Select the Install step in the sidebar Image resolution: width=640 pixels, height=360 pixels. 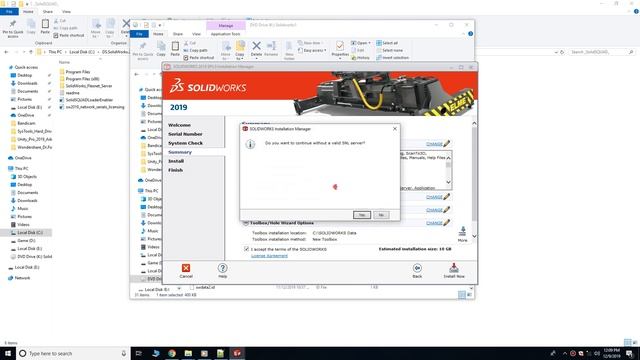176,161
